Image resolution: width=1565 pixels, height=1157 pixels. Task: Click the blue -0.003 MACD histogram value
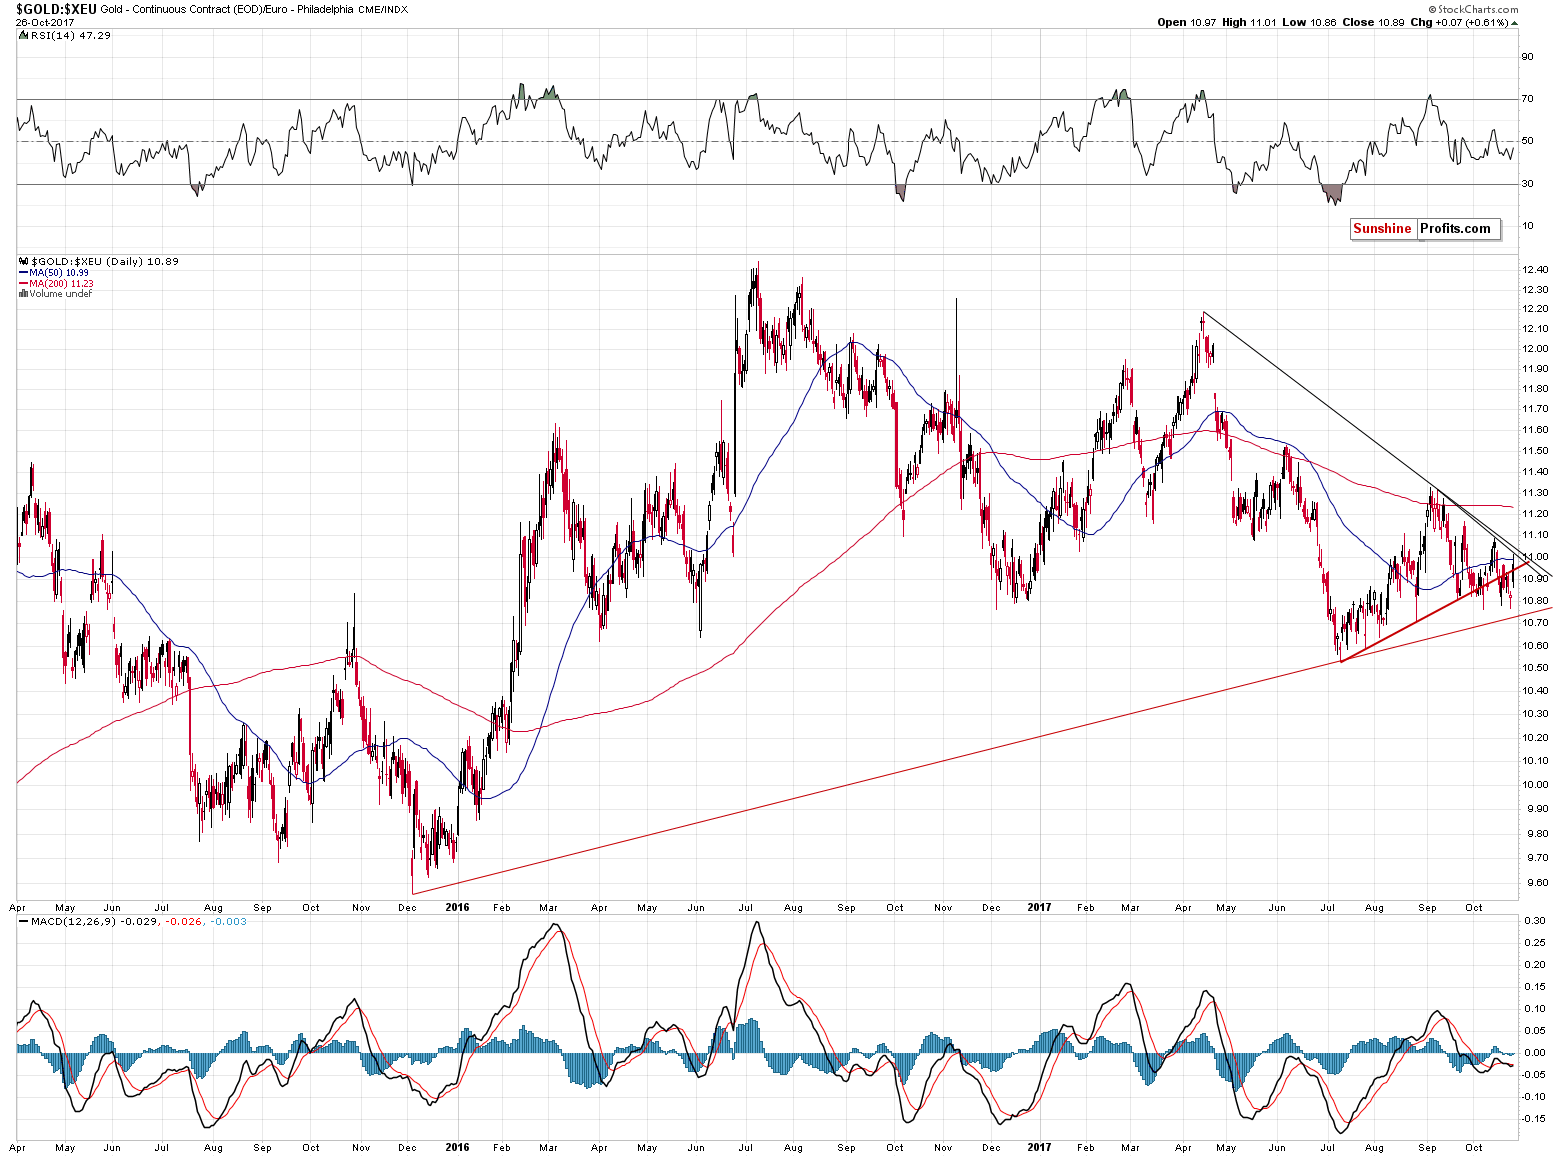point(229,921)
